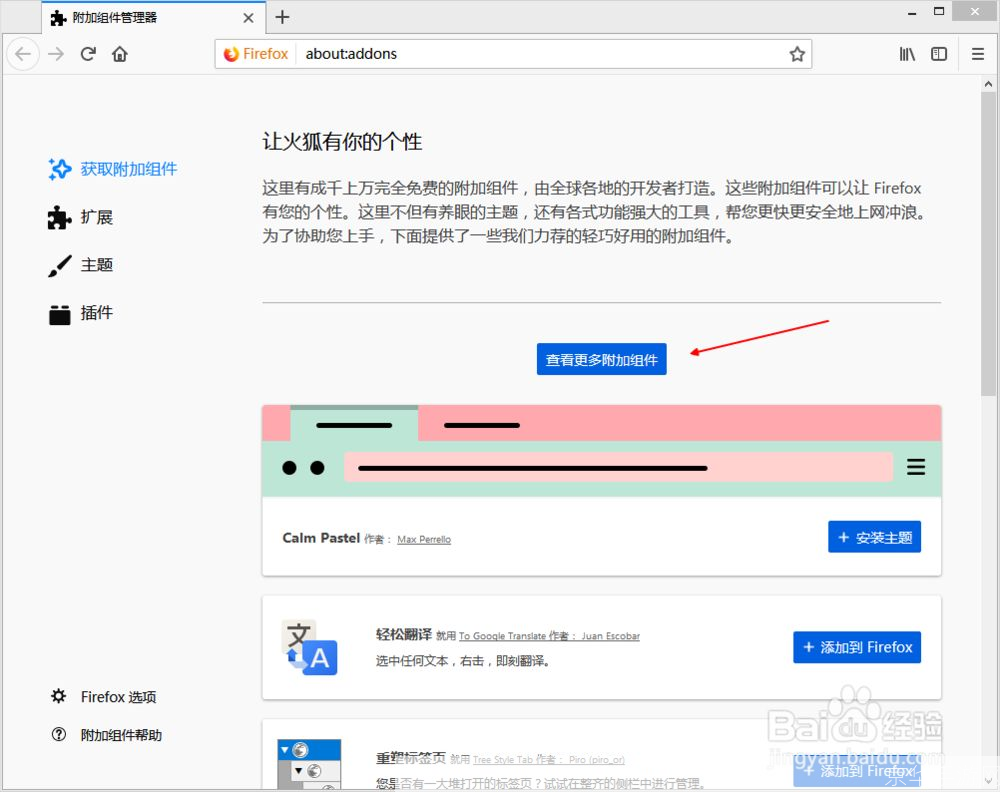Add 轻松翻译 to Firefox

857,647
